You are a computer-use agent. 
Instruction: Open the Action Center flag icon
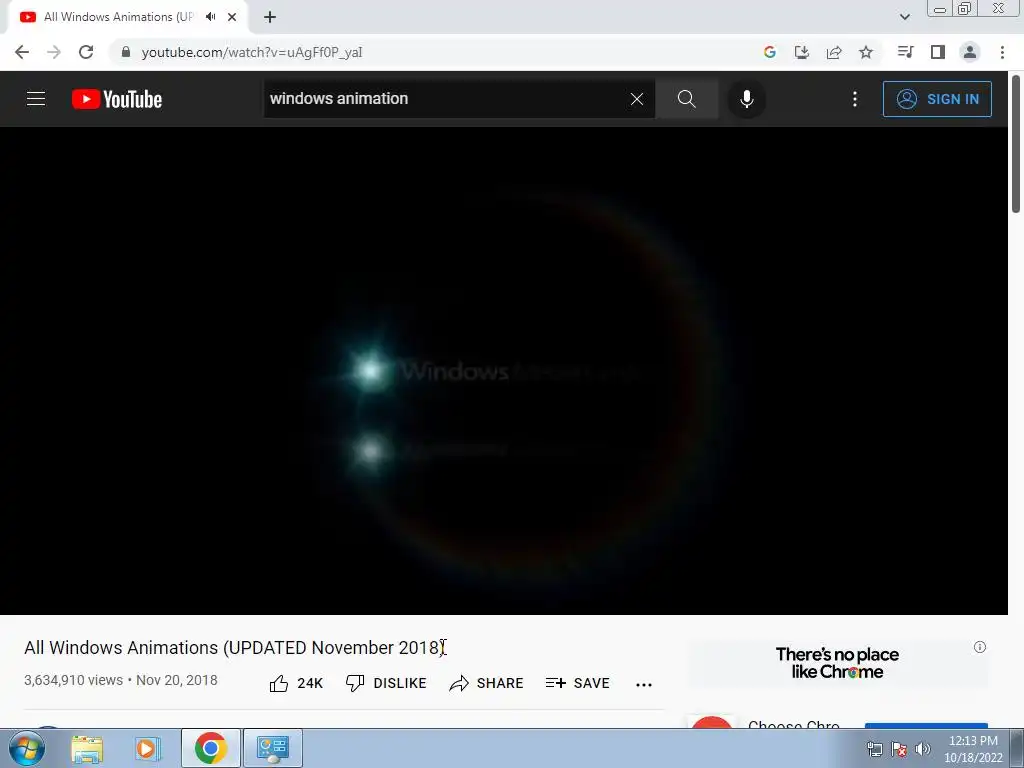click(899, 749)
